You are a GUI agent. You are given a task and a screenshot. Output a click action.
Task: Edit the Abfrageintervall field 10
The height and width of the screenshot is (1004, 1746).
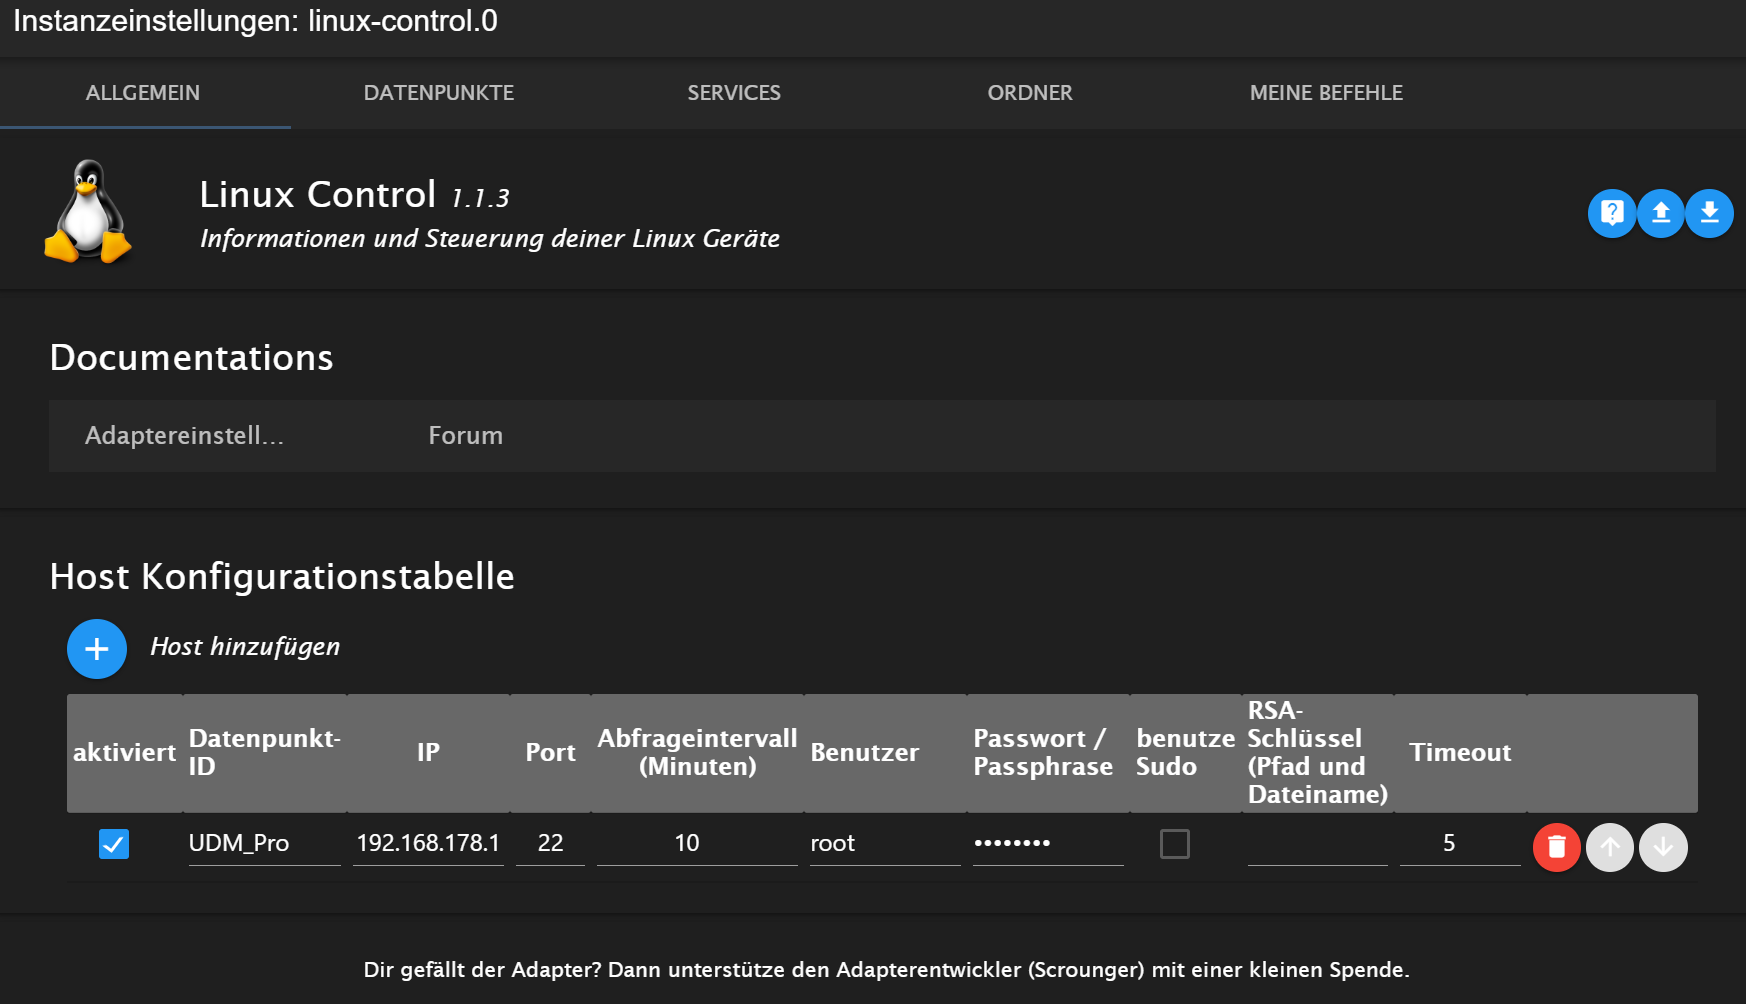point(697,843)
